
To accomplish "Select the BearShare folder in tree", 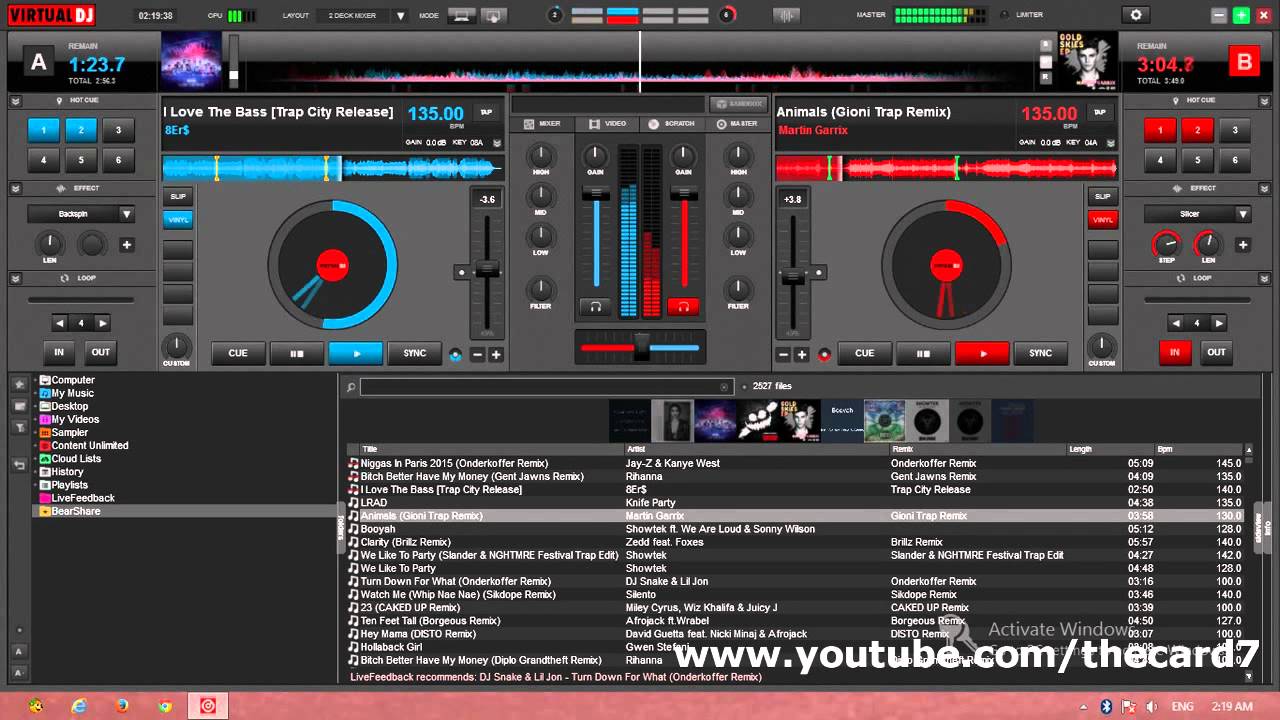I will click(76, 511).
